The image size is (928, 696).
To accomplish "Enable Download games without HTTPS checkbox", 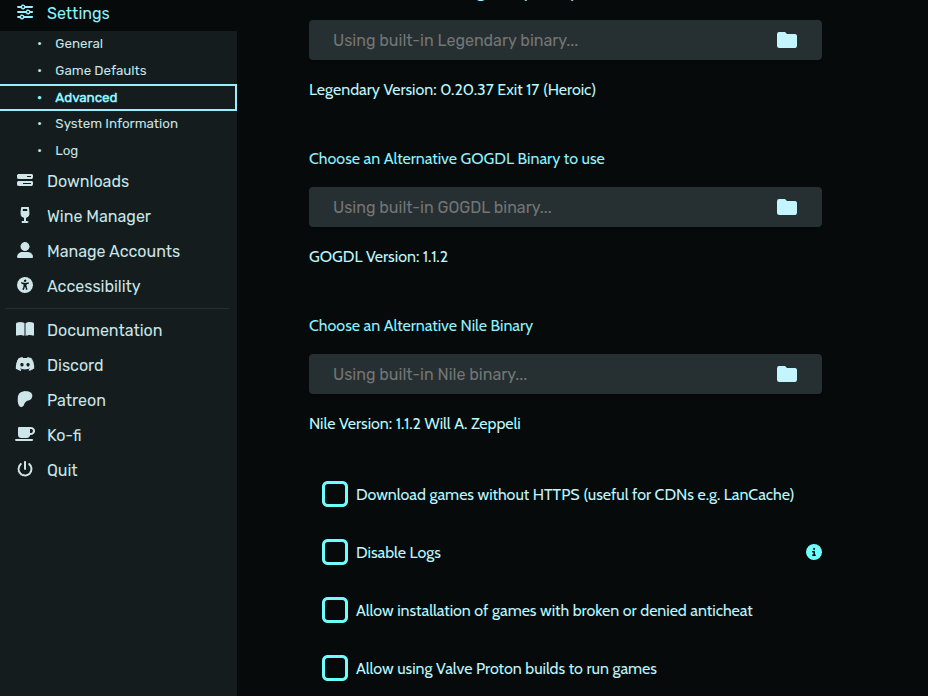I will pos(335,494).
